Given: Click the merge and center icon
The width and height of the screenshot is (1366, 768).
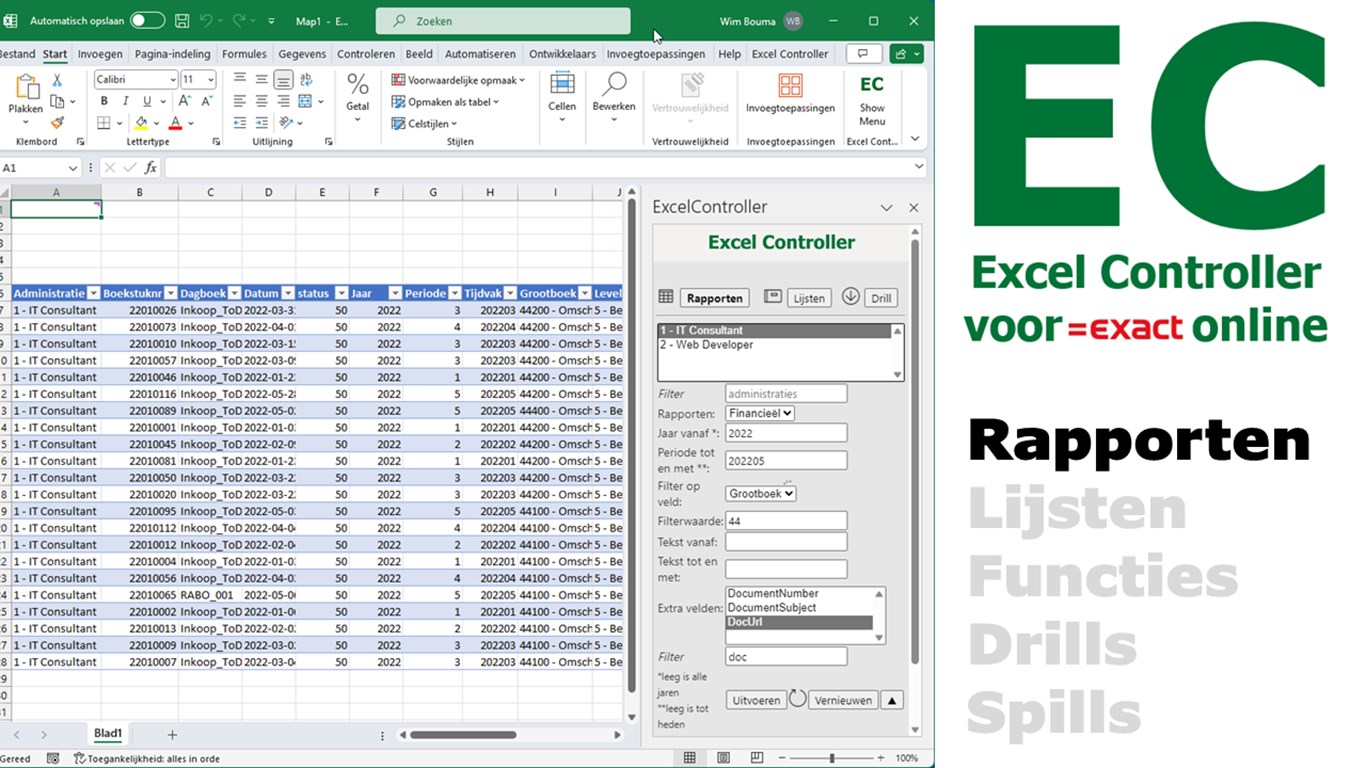Looking at the screenshot, I should point(305,101).
